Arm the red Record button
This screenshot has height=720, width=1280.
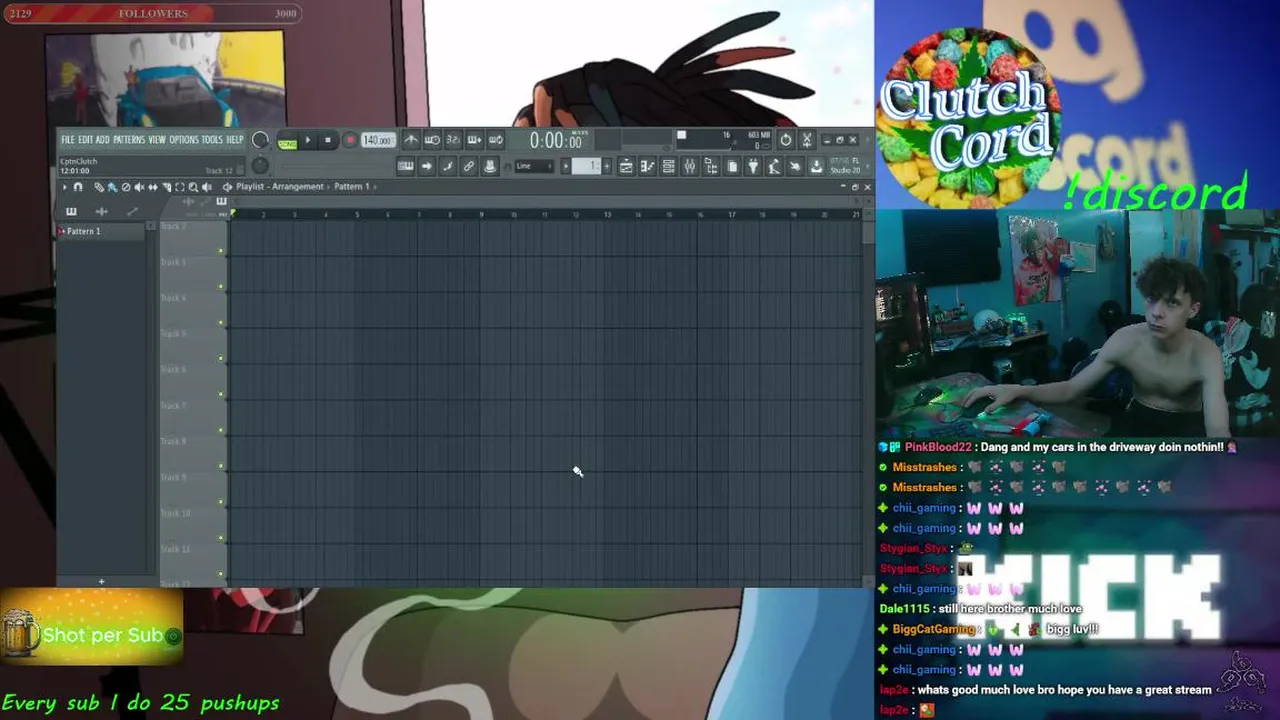coord(350,140)
